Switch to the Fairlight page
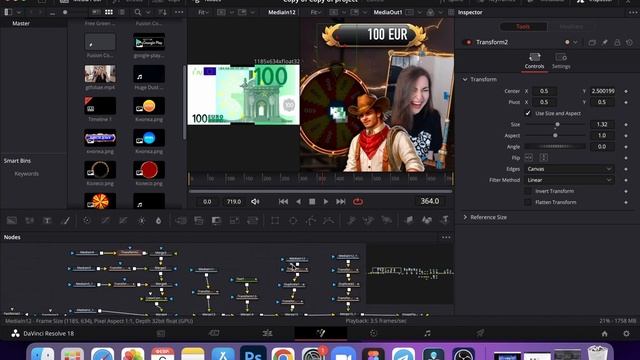Viewport: 640px width, 360px height. pyautogui.click(x=427, y=333)
